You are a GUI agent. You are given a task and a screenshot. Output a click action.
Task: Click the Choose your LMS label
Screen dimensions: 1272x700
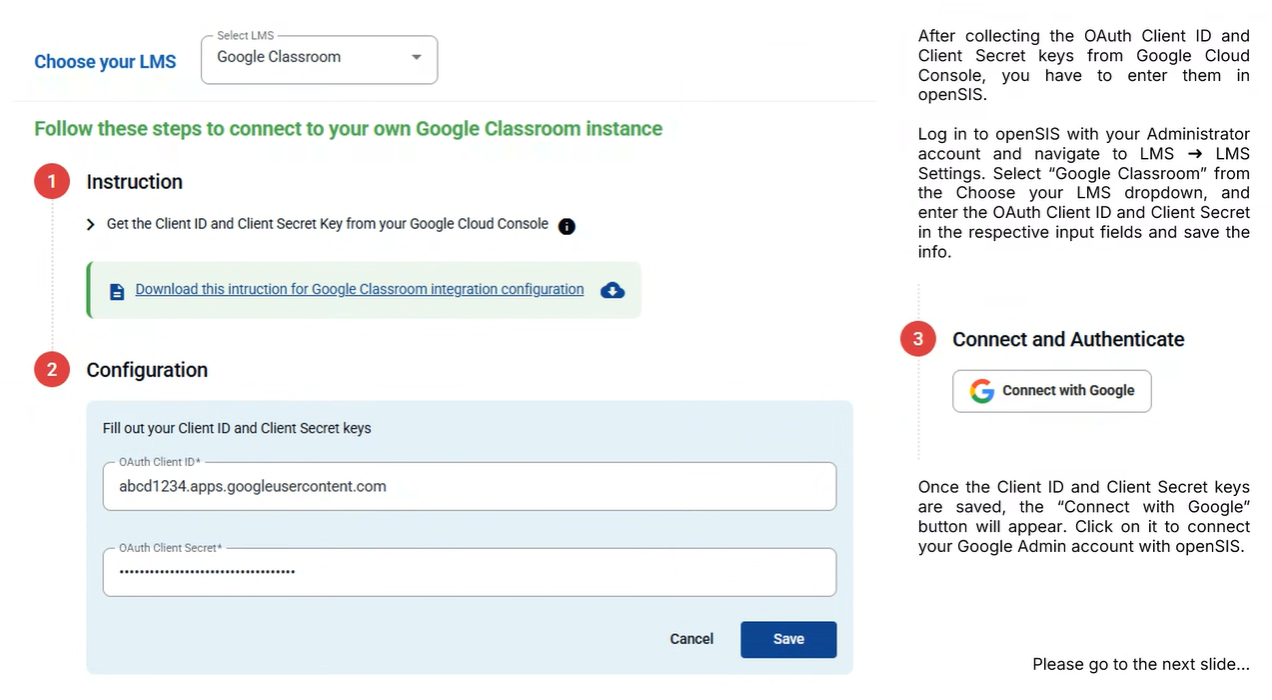click(x=105, y=62)
